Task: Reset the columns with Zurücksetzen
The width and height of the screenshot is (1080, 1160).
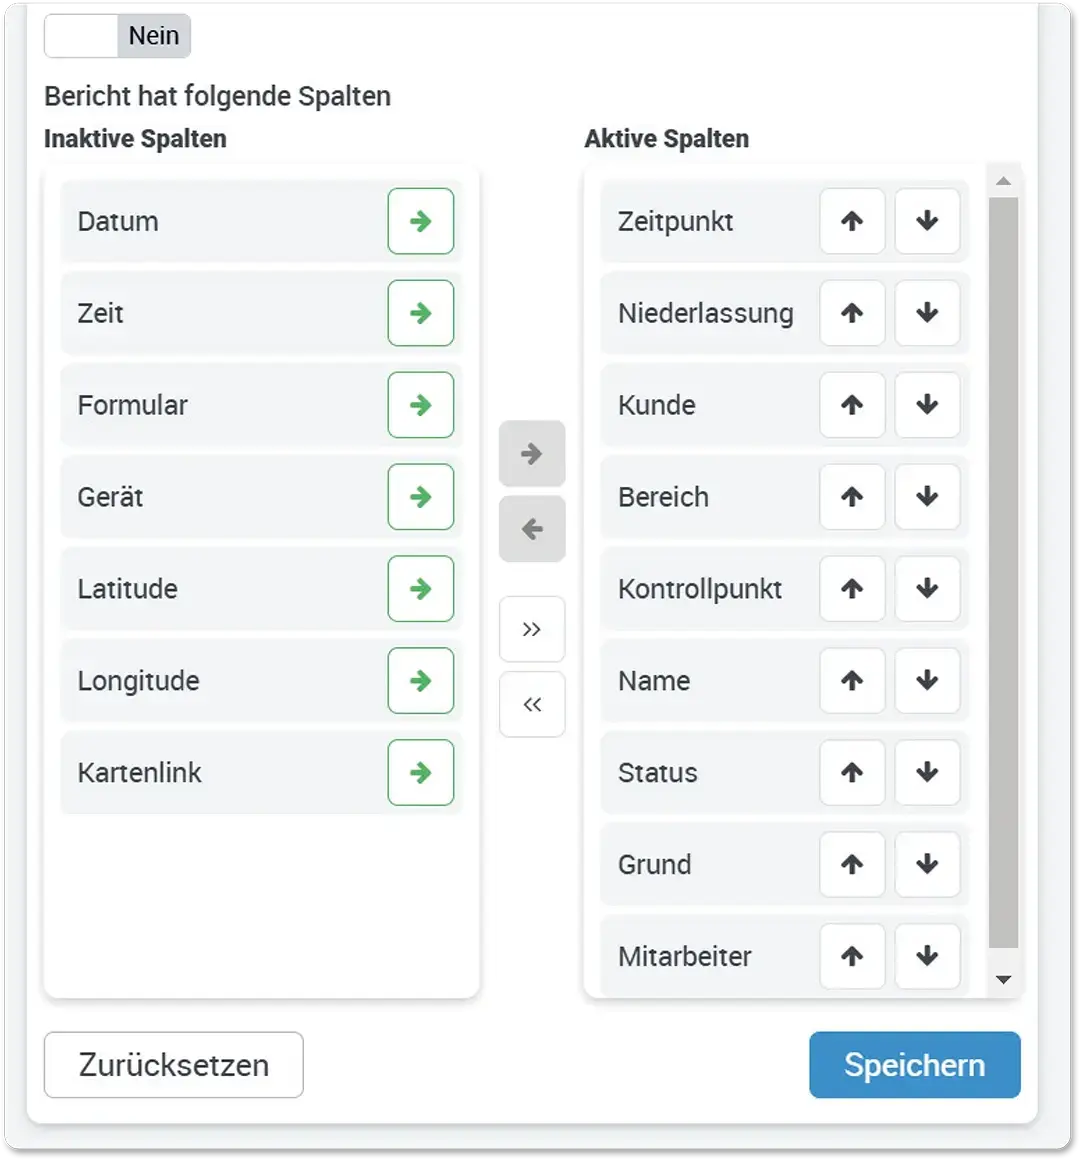Action: point(174,1065)
